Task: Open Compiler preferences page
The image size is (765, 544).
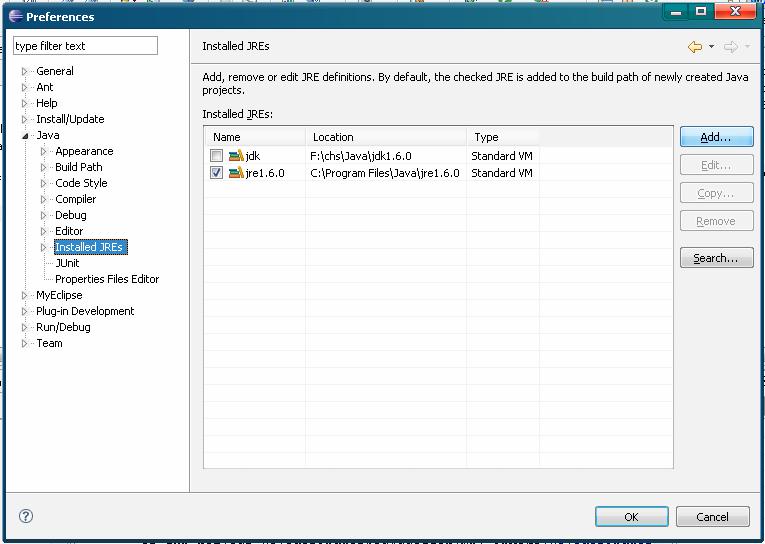Action: coord(75,200)
